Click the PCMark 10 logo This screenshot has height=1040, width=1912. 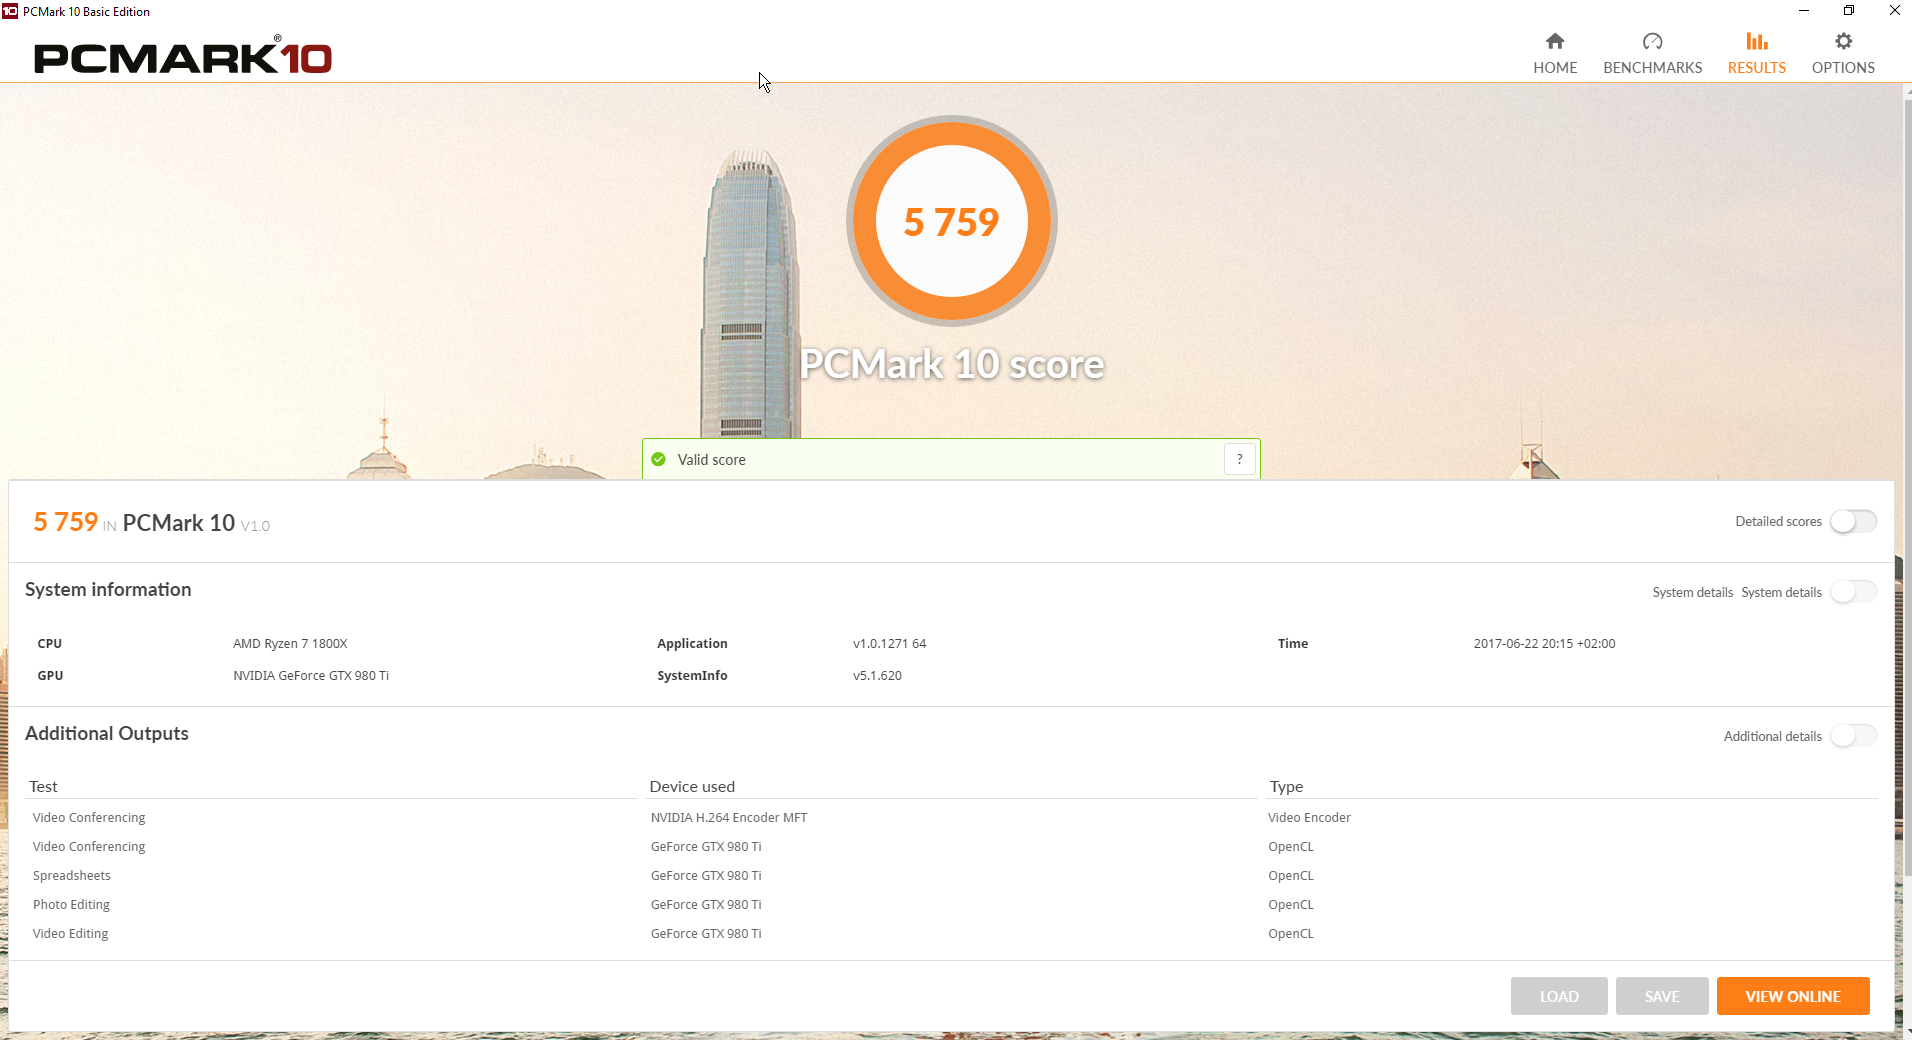(183, 57)
